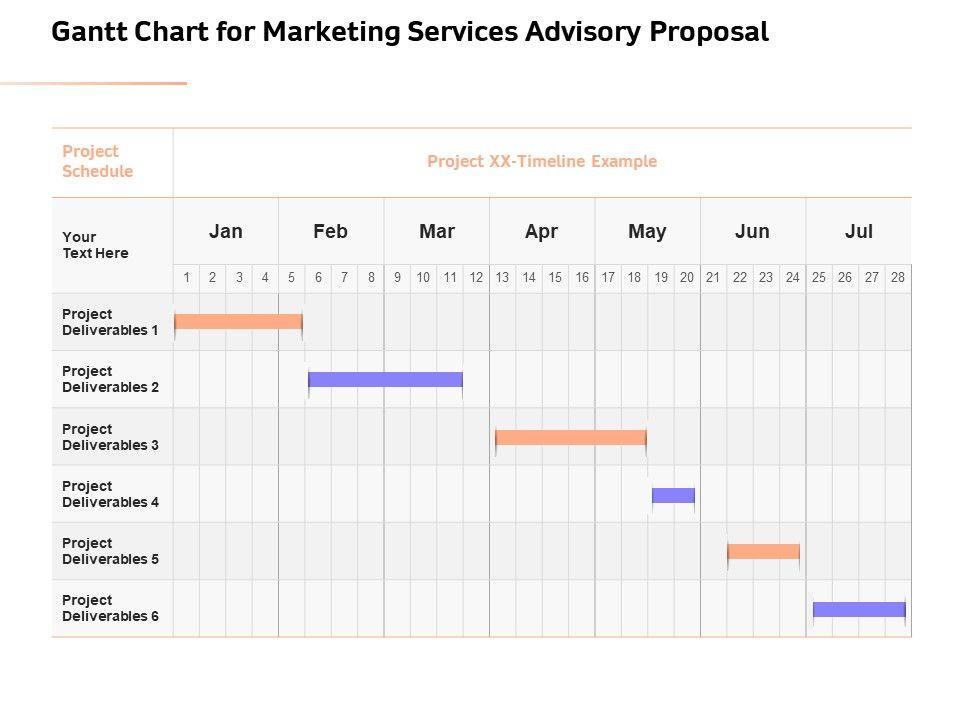
Task: Select the Your Text Here placeholder
Action: (95, 245)
